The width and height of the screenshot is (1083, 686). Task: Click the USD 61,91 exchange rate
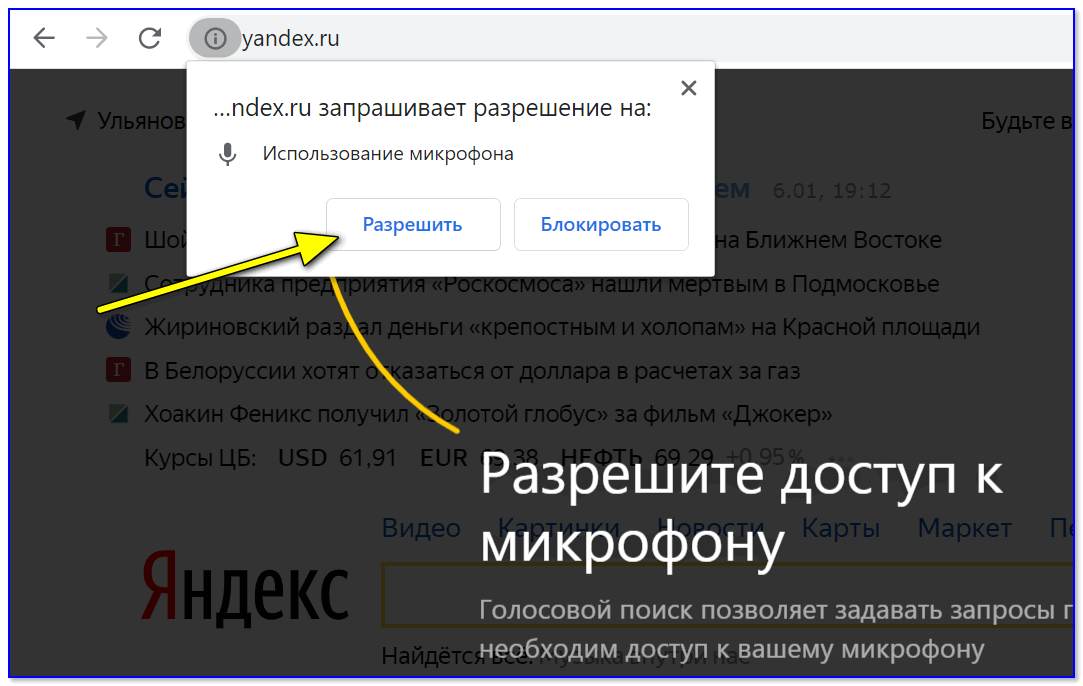click(337, 458)
